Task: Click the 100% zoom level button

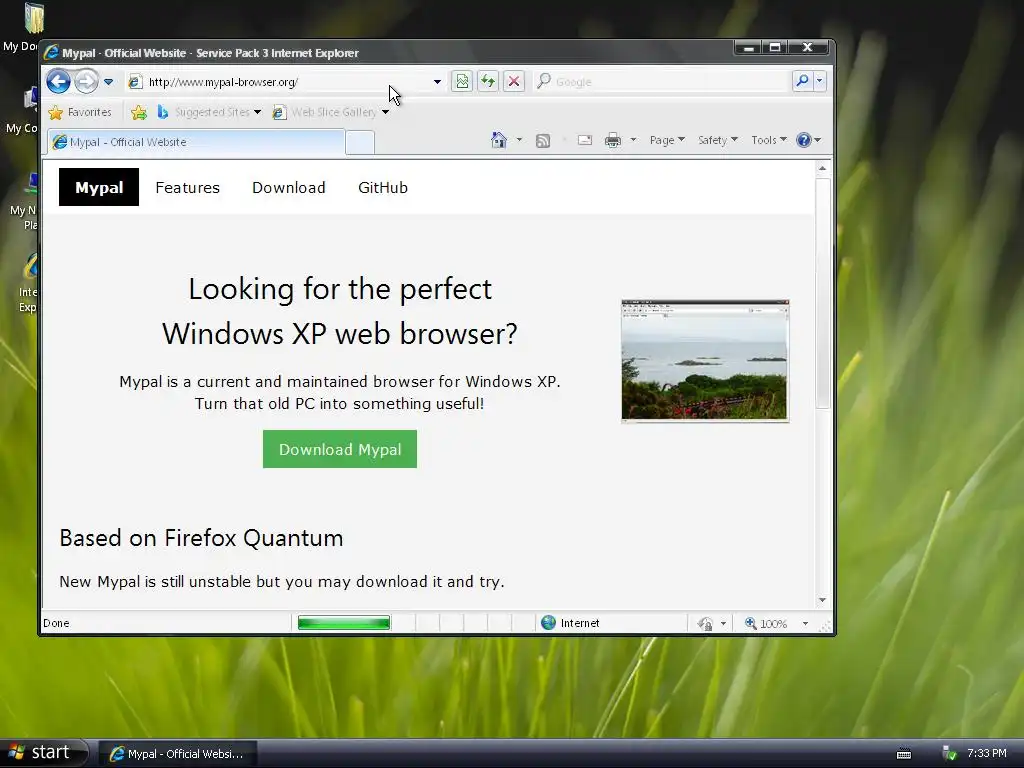Action: pyautogui.click(x=767, y=624)
